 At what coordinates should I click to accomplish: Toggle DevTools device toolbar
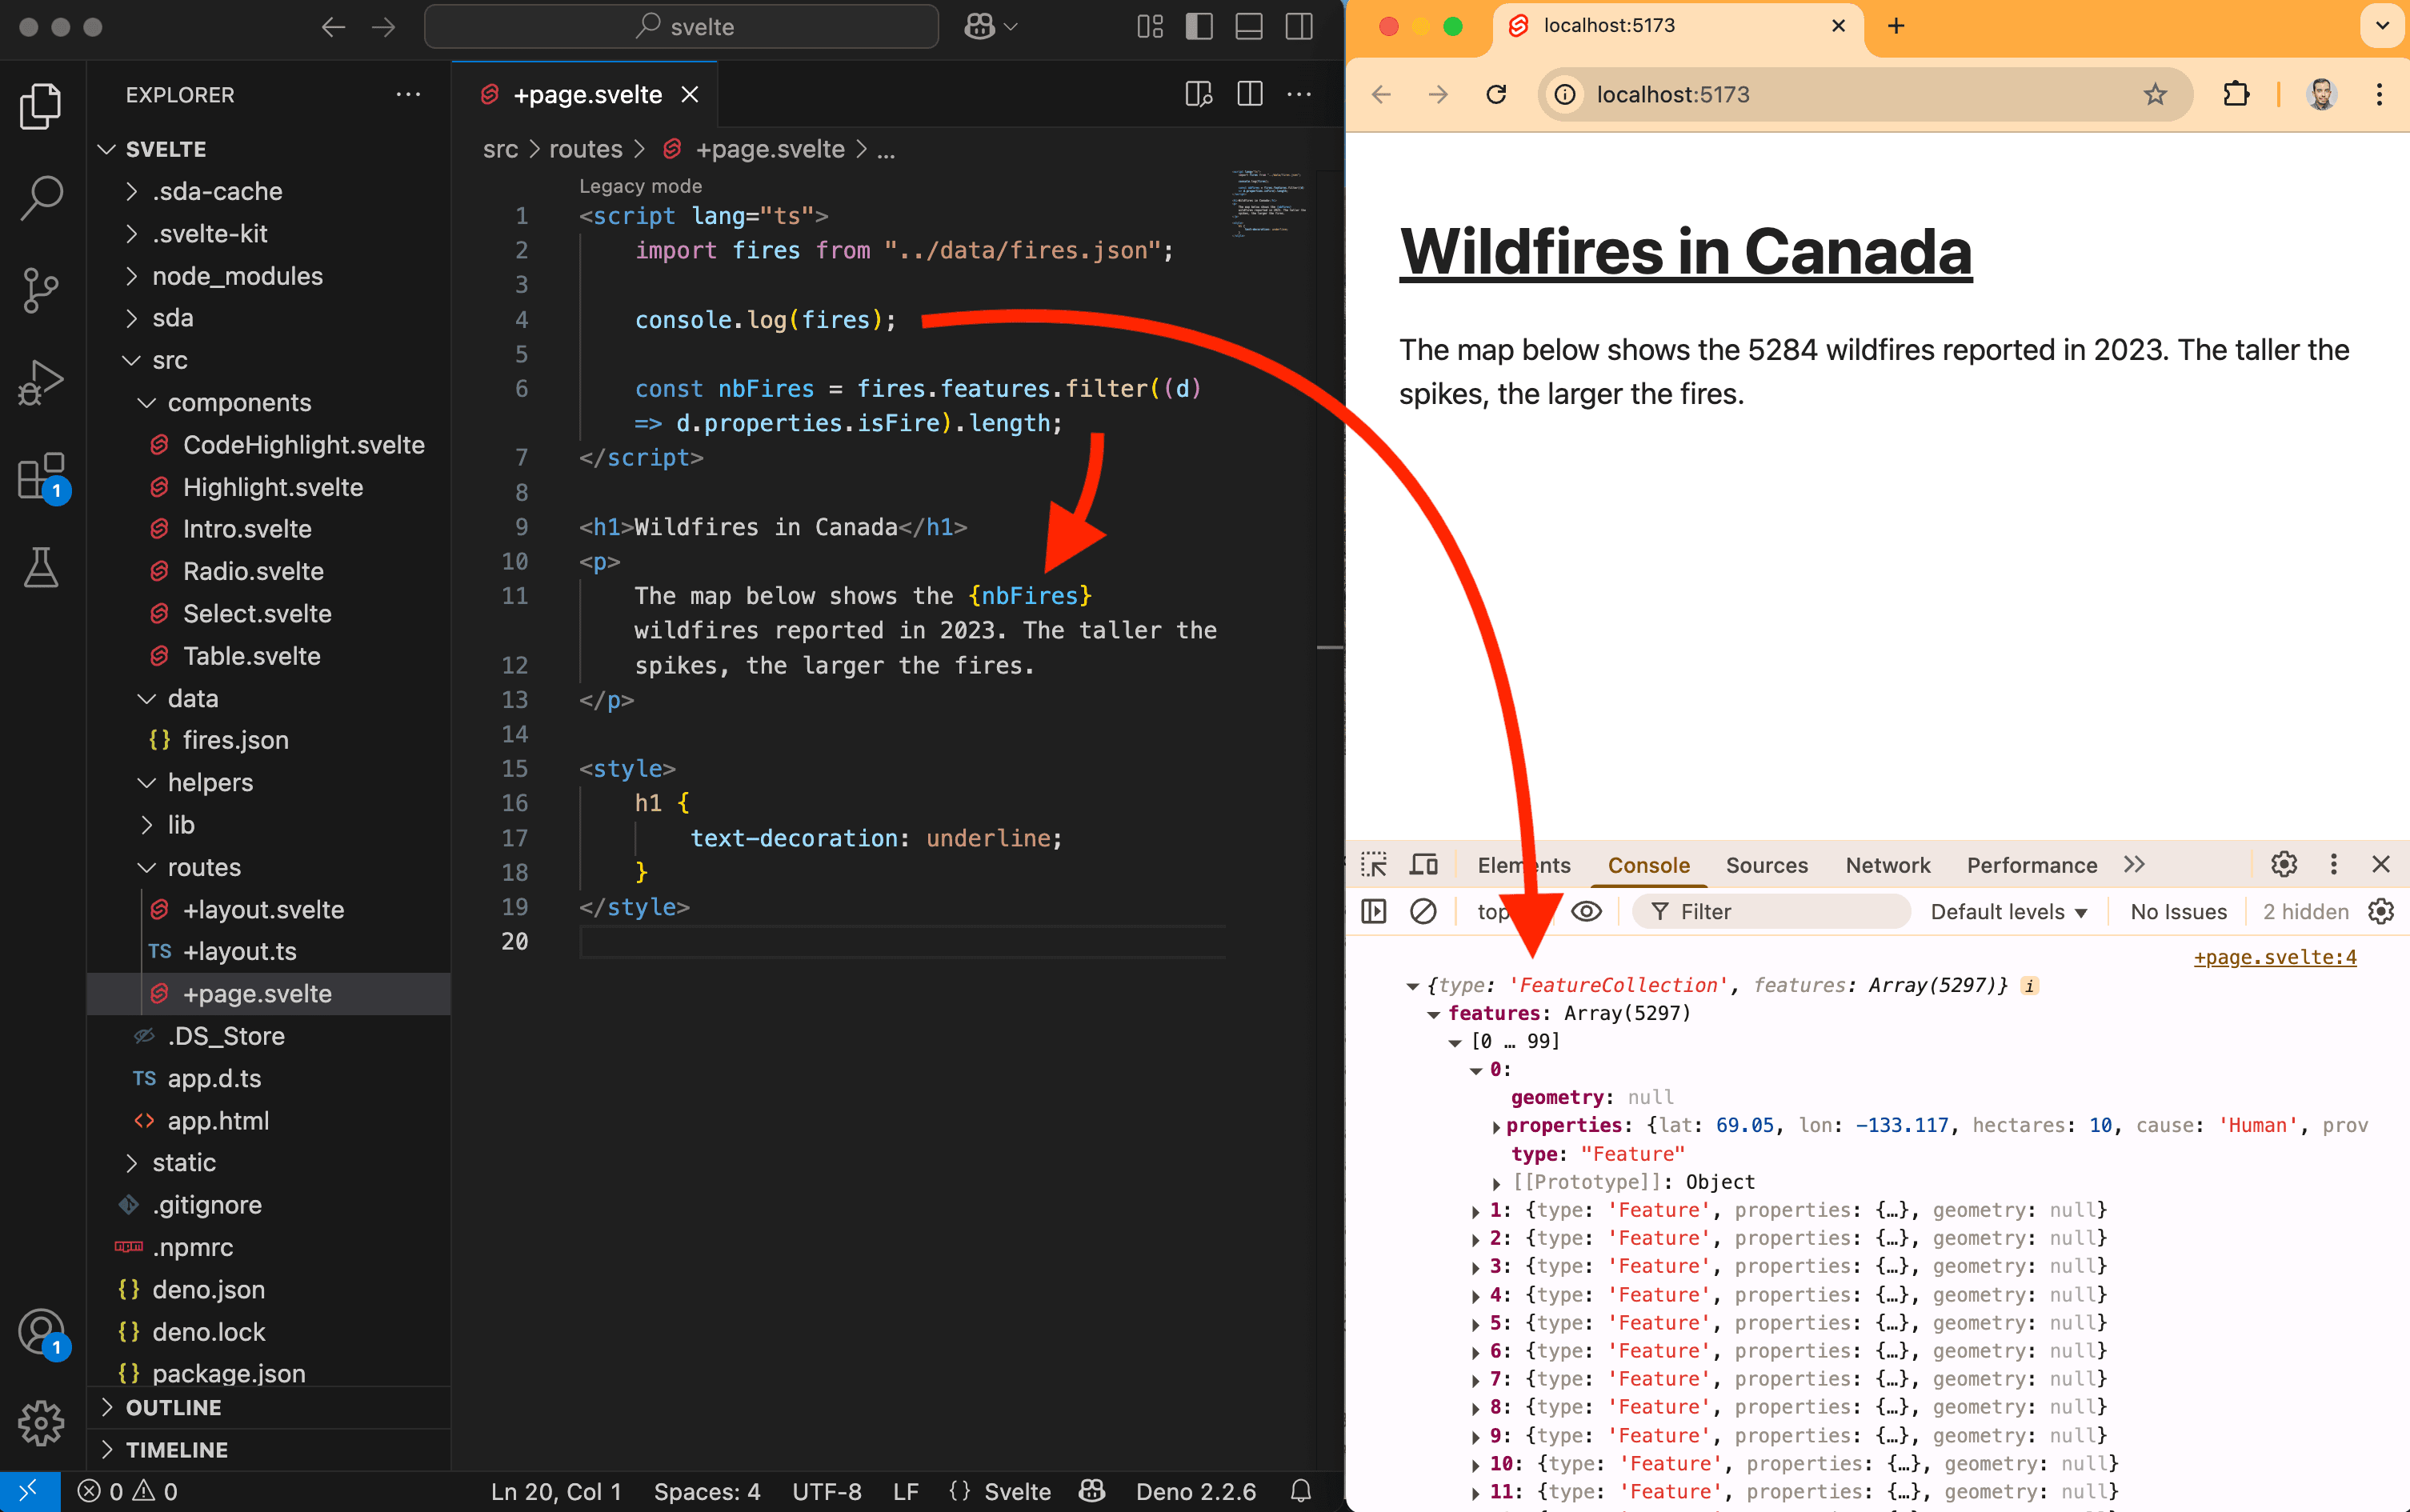(x=1423, y=865)
